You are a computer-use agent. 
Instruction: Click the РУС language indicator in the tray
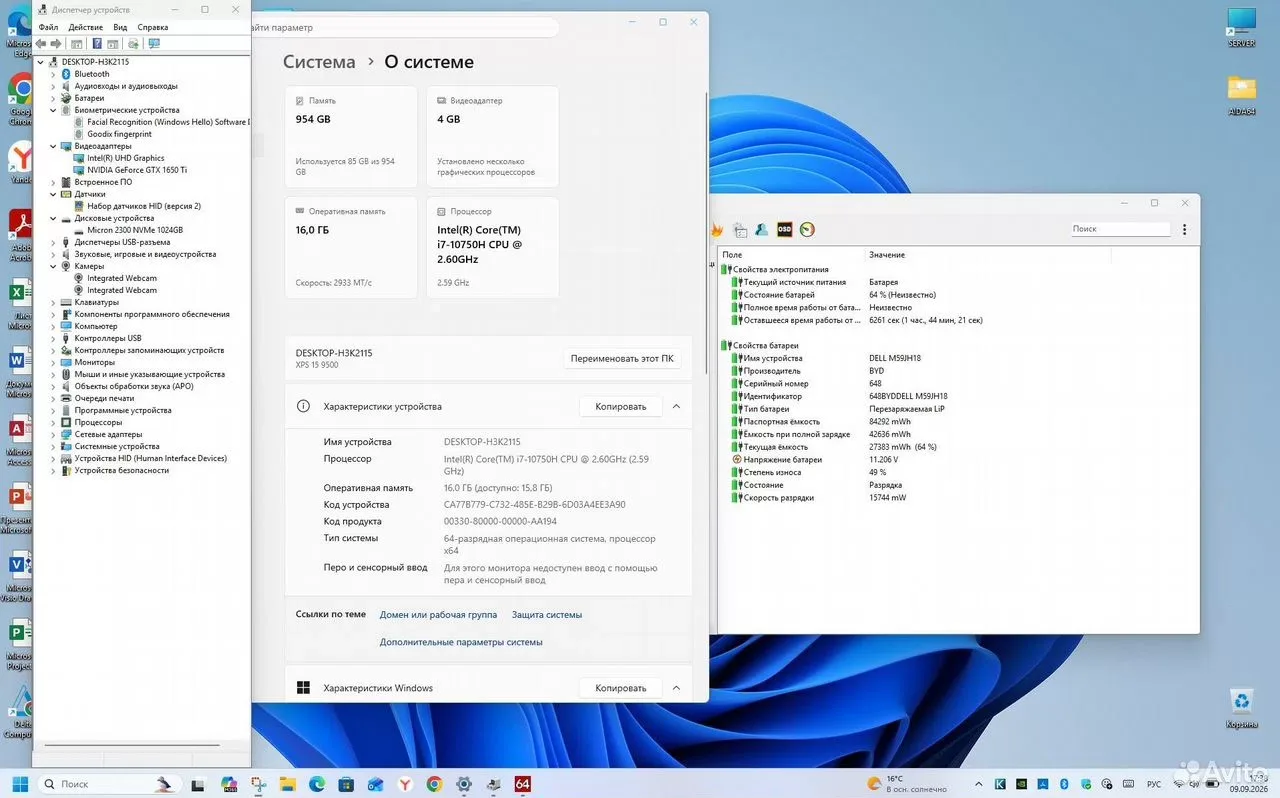(1153, 784)
